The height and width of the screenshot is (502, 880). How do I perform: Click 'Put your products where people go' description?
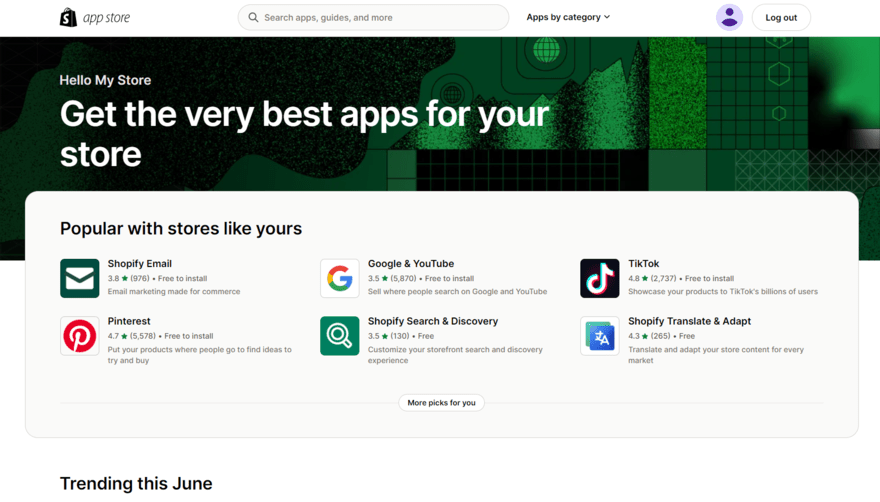[x=200, y=355]
